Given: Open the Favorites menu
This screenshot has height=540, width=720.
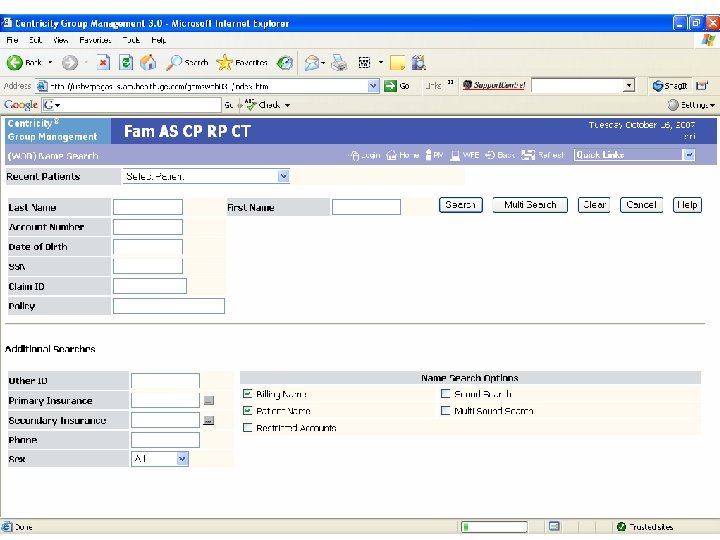Looking at the screenshot, I should 95,40.
